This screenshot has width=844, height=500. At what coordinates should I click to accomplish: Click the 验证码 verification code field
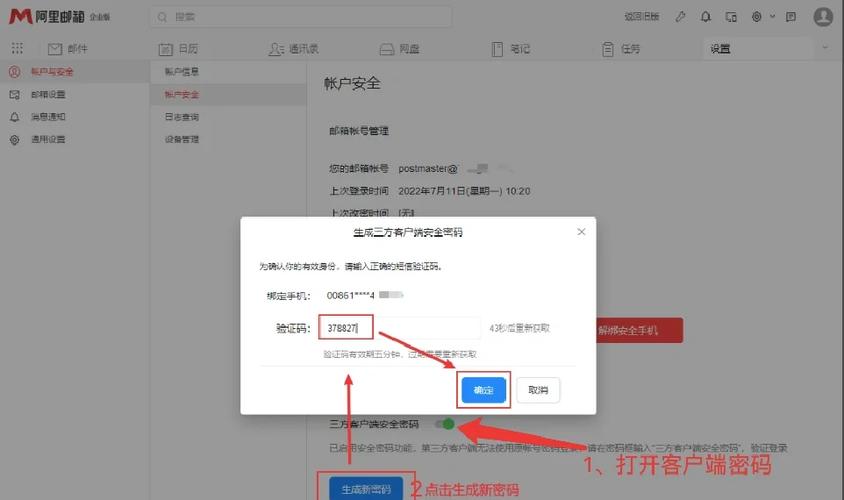[400, 328]
